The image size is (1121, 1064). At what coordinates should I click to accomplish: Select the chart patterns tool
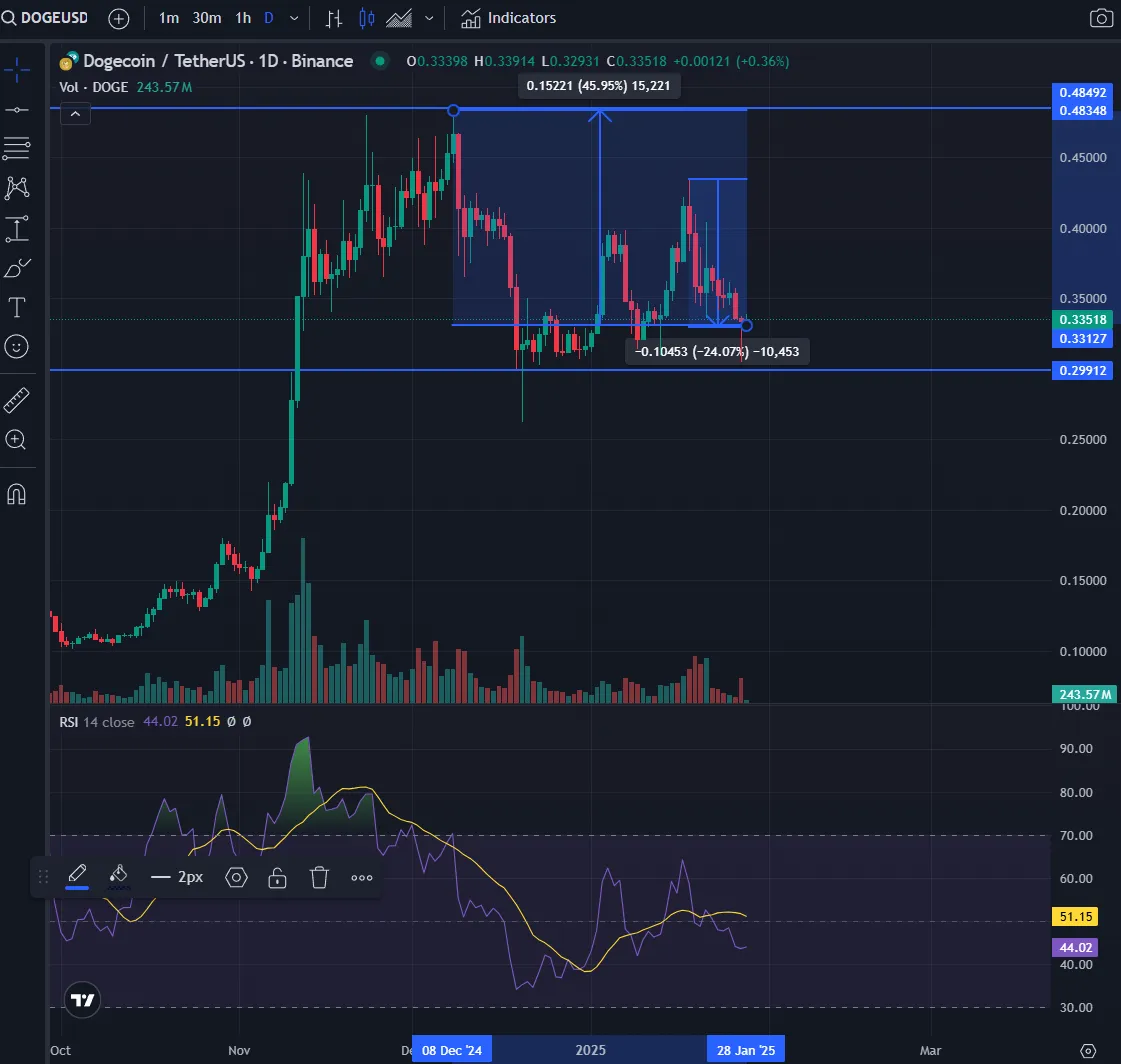point(17,188)
